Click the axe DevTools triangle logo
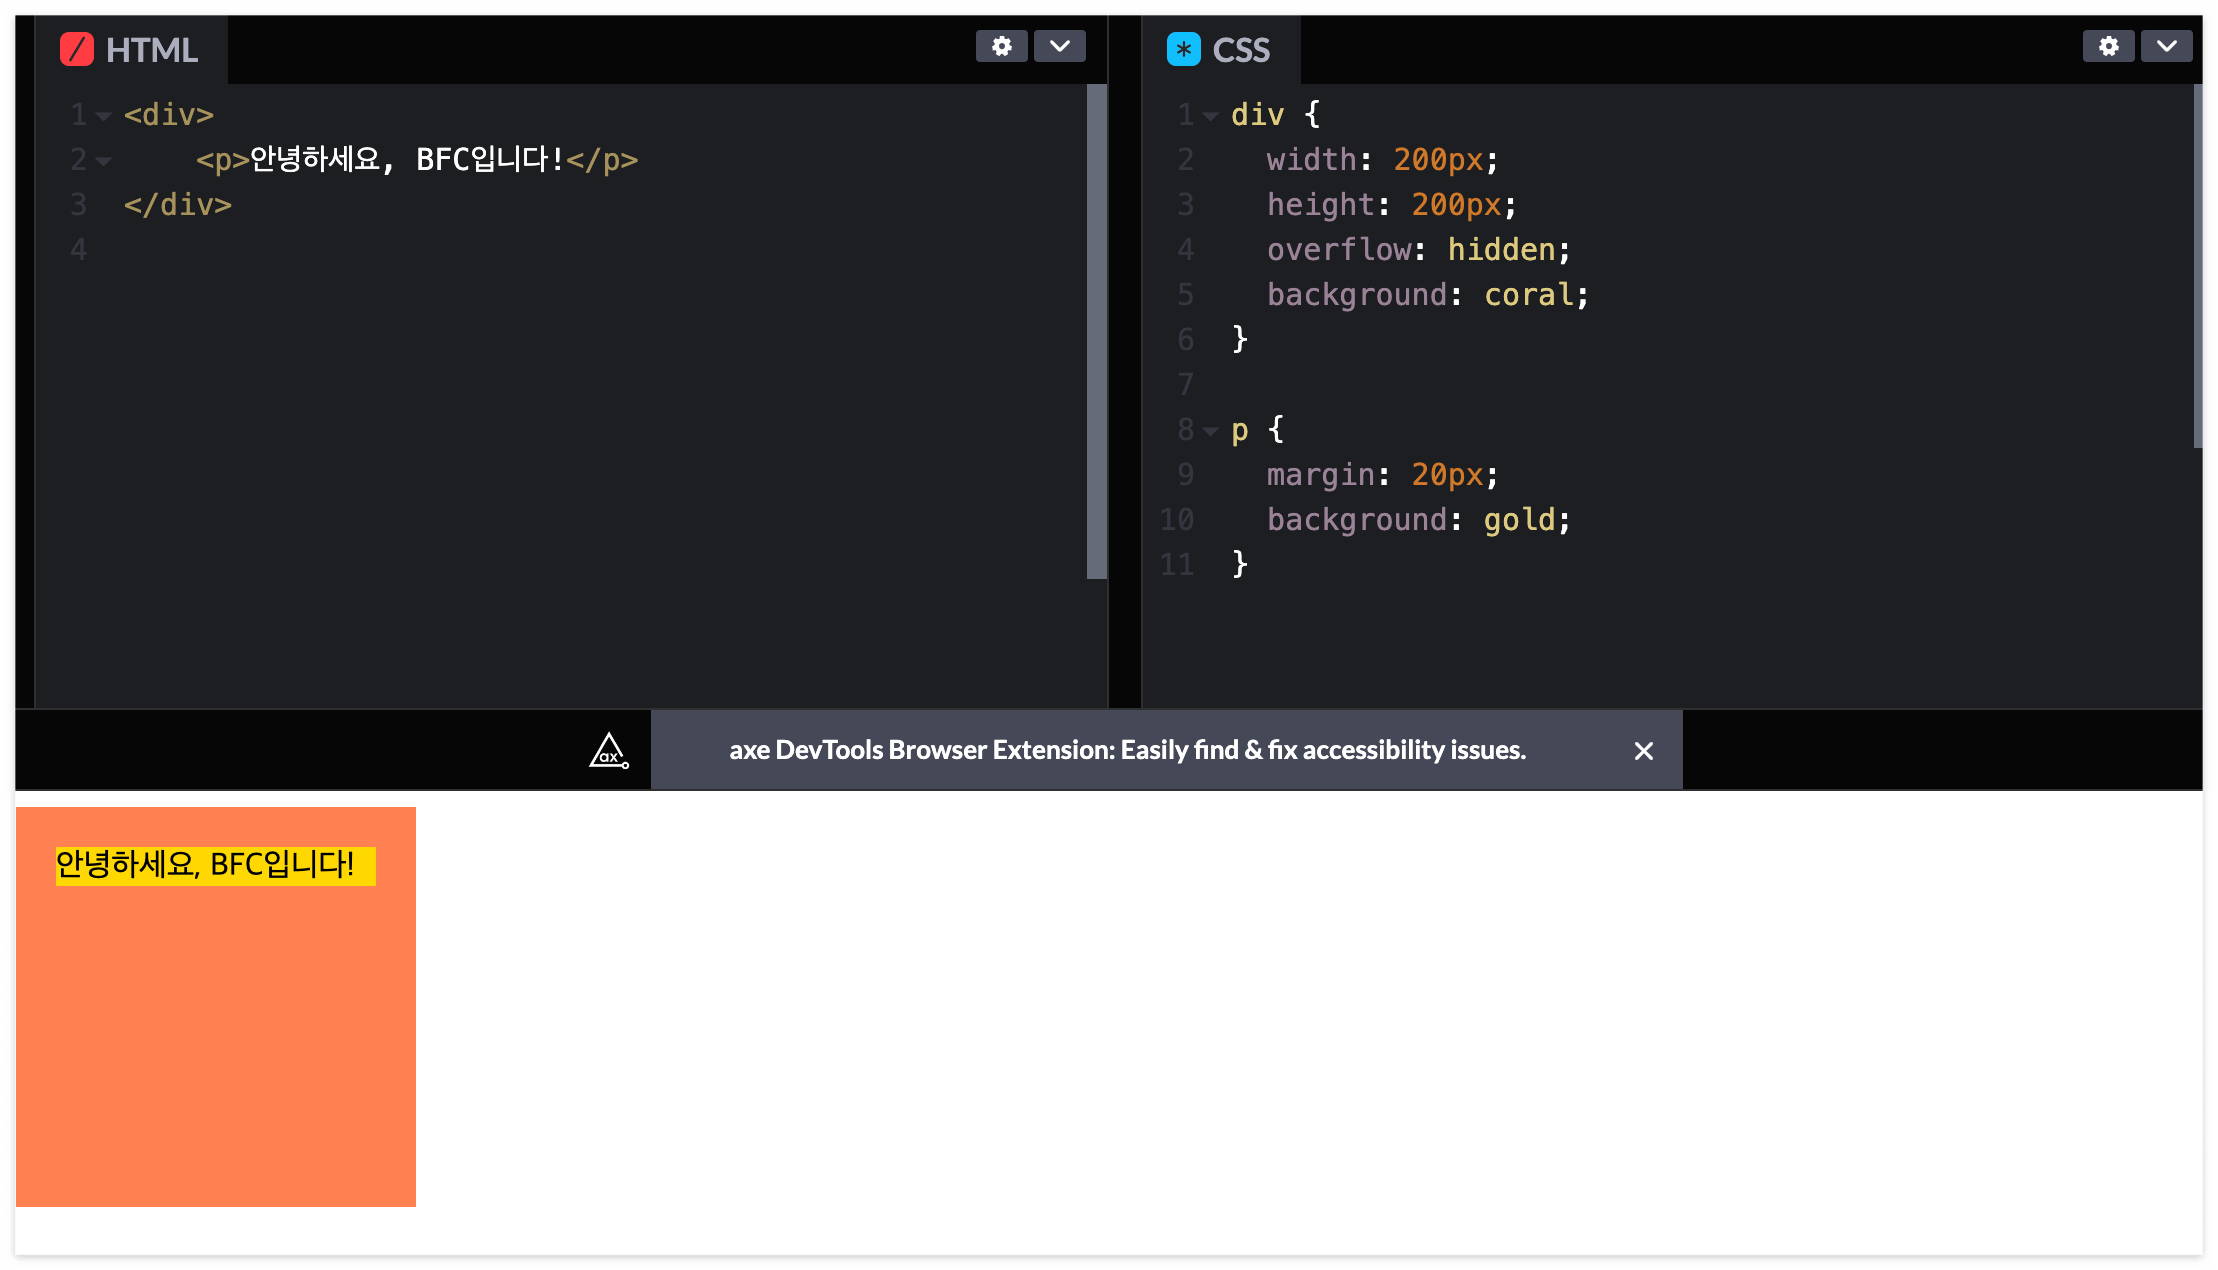The height and width of the screenshot is (1270, 2218). (608, 750)
